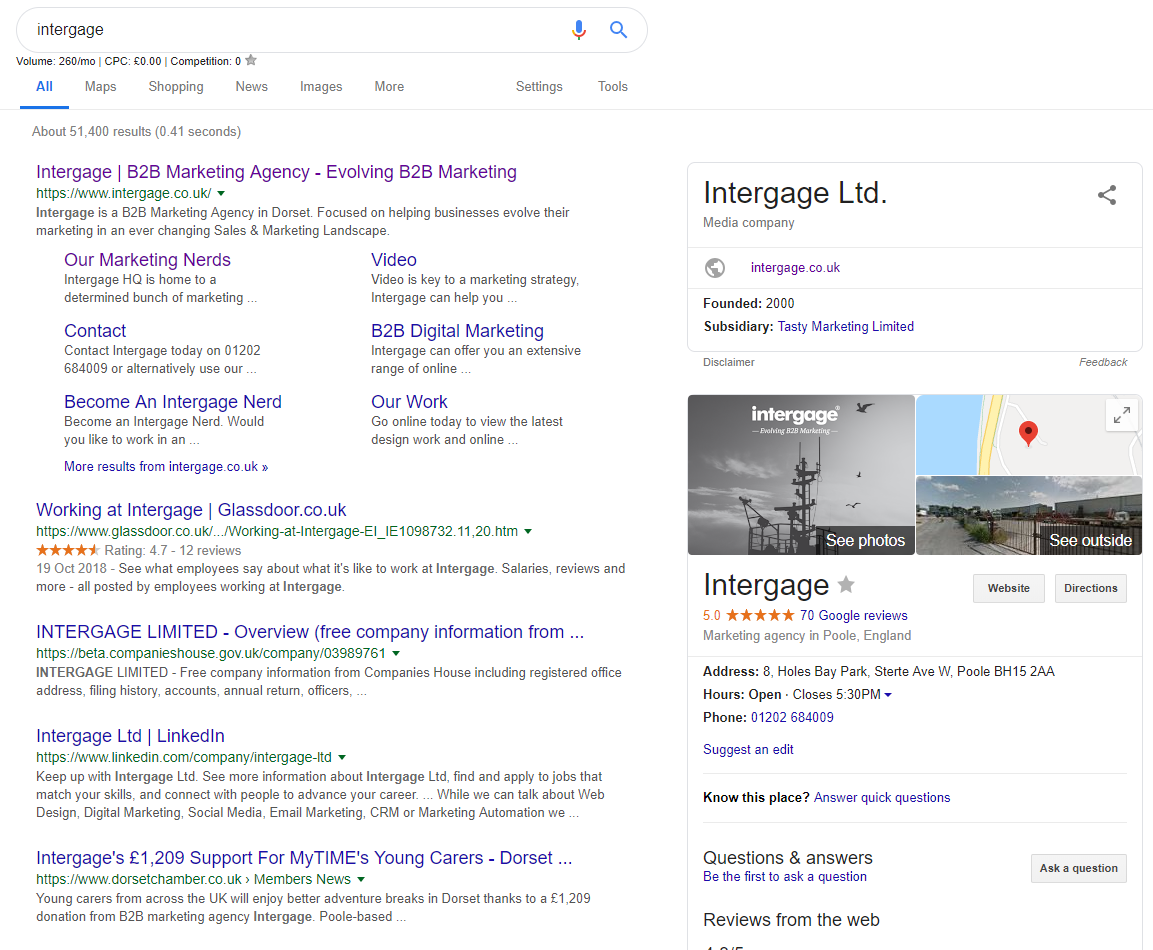Open INTERGAGE LIMITED Companies House result
Image resolution: width=1153 pixels, height=950 pixels.
[x=310, y=632]
